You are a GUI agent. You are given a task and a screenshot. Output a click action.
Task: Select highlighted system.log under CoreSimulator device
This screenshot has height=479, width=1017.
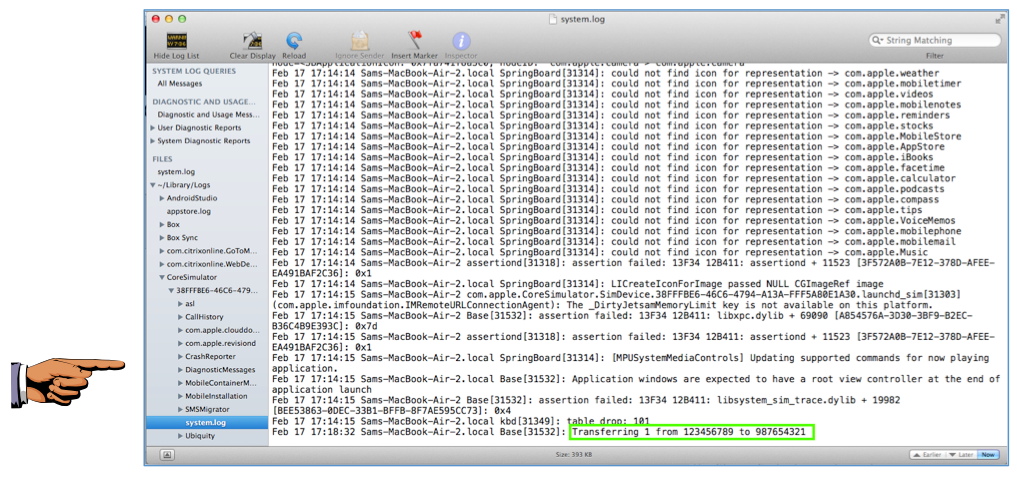pyautogui.click(x=207, y=423)
